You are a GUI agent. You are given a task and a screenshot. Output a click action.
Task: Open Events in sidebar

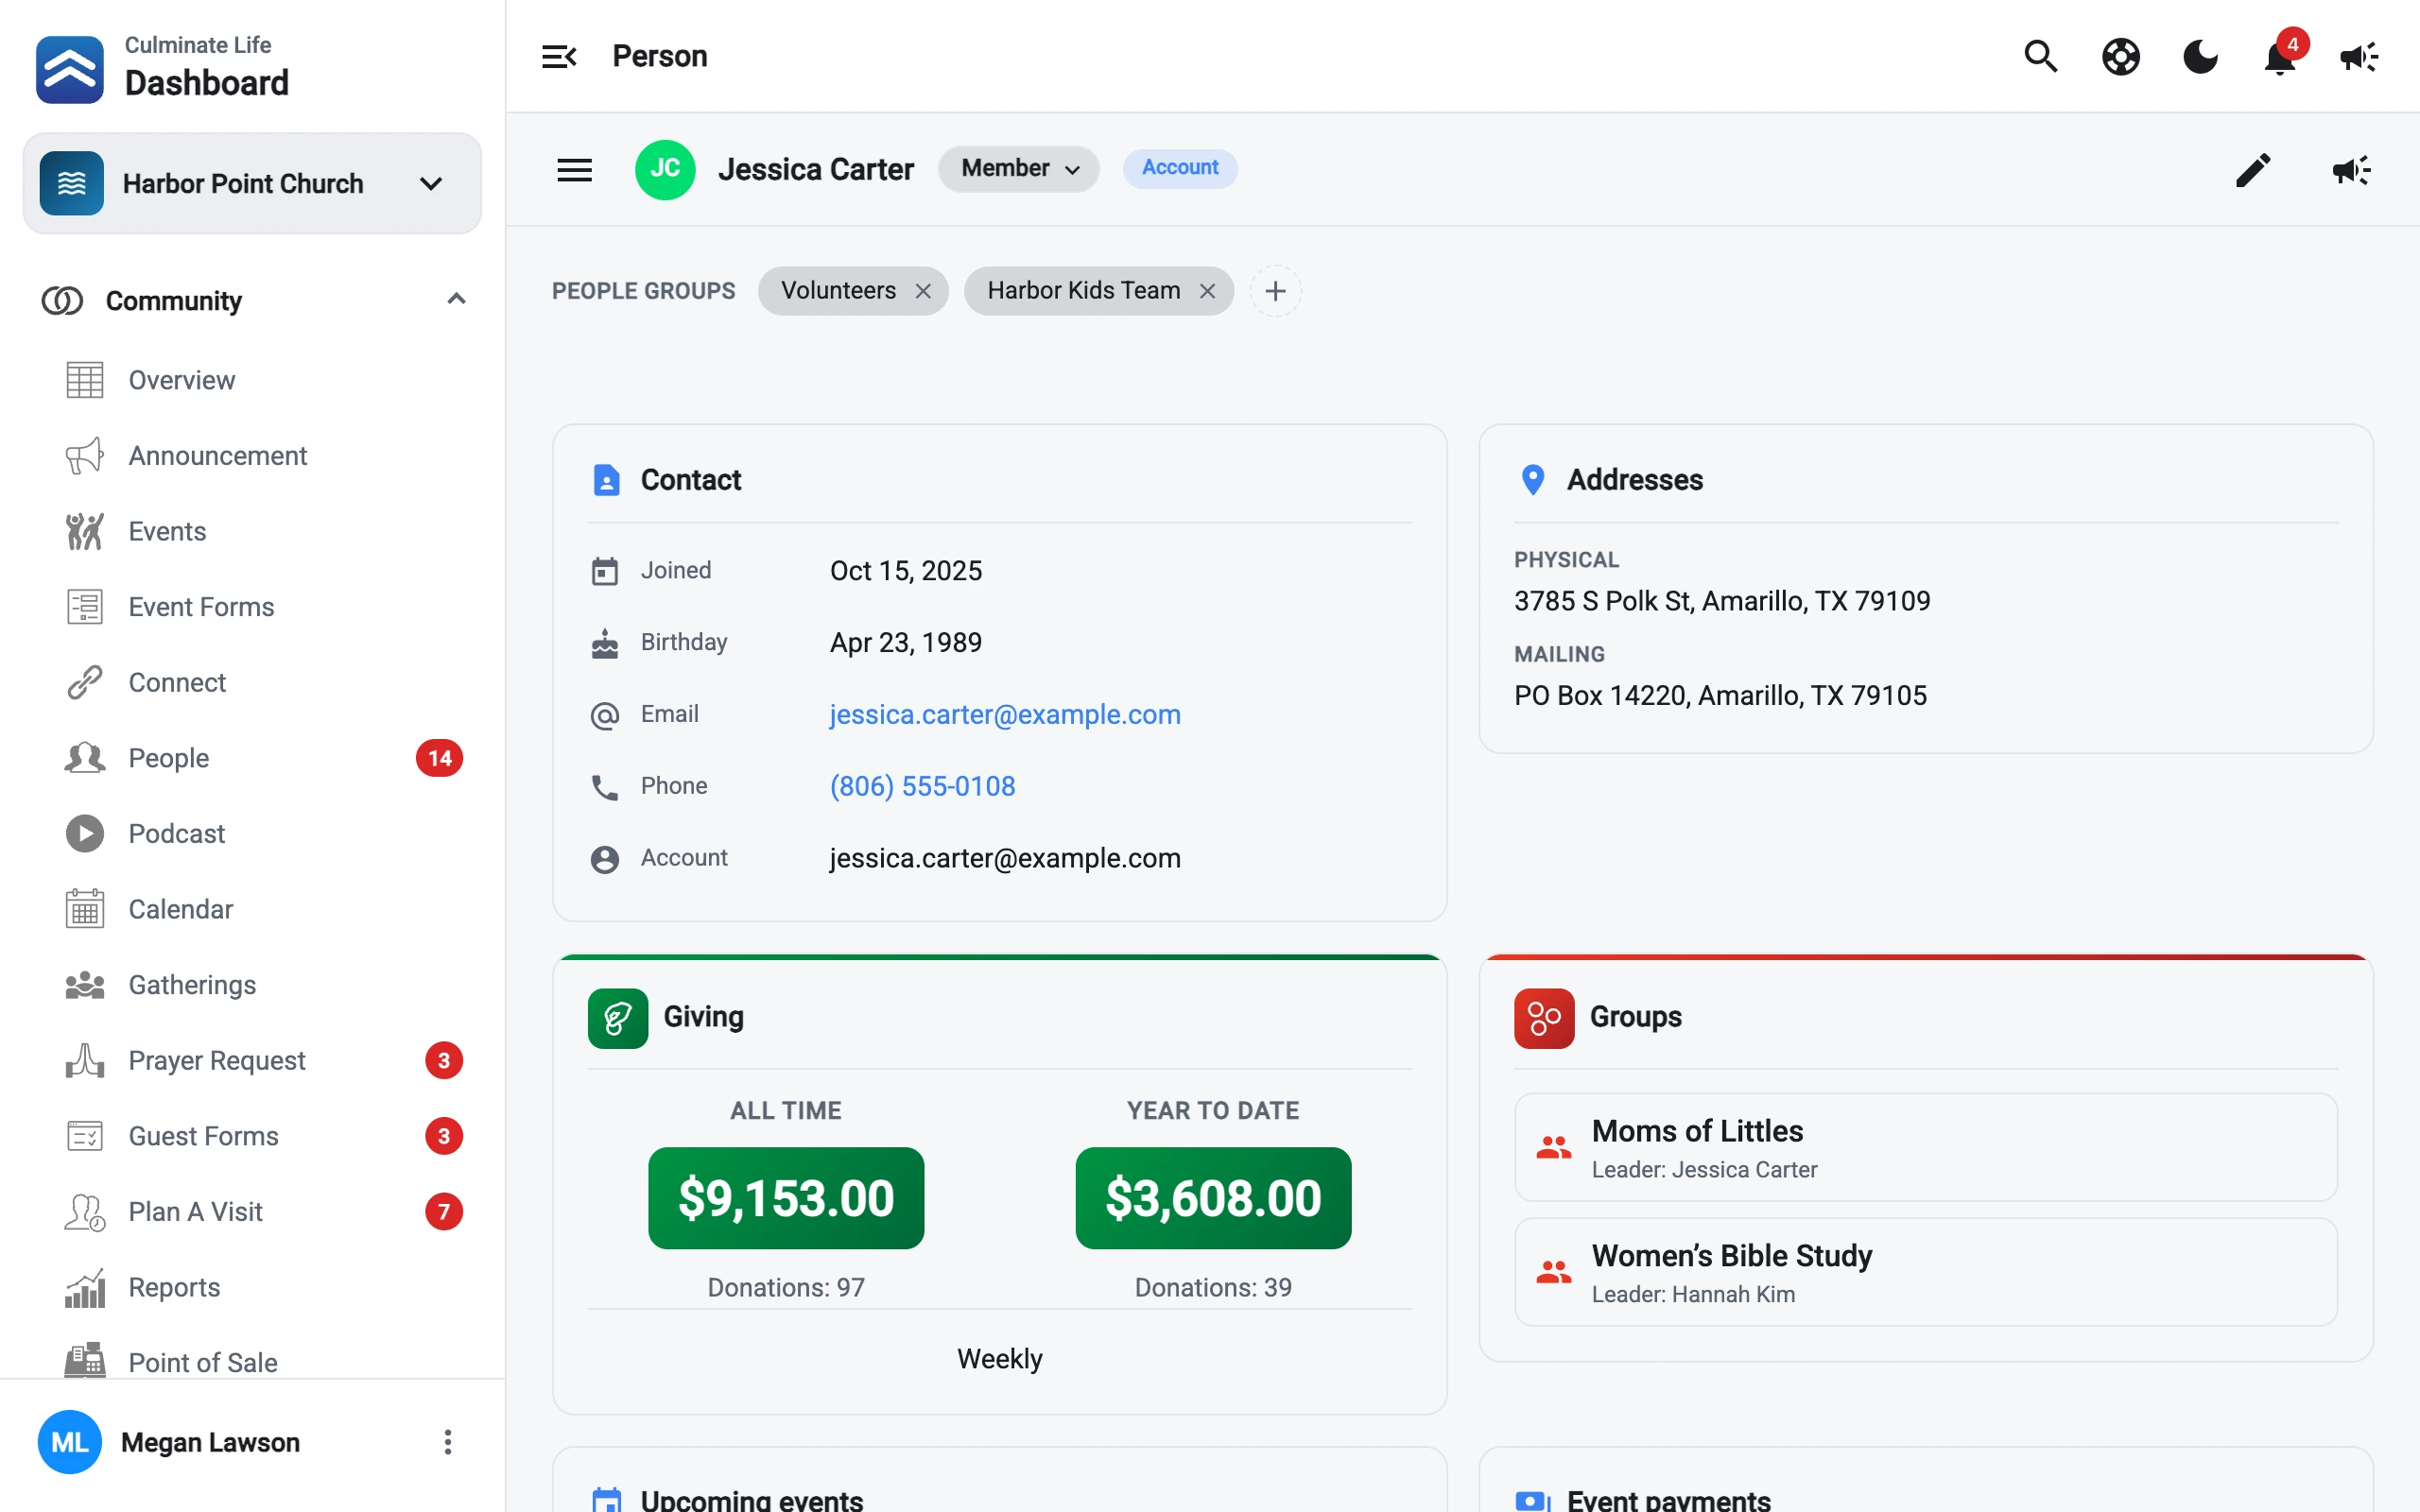tap(252, 531)
